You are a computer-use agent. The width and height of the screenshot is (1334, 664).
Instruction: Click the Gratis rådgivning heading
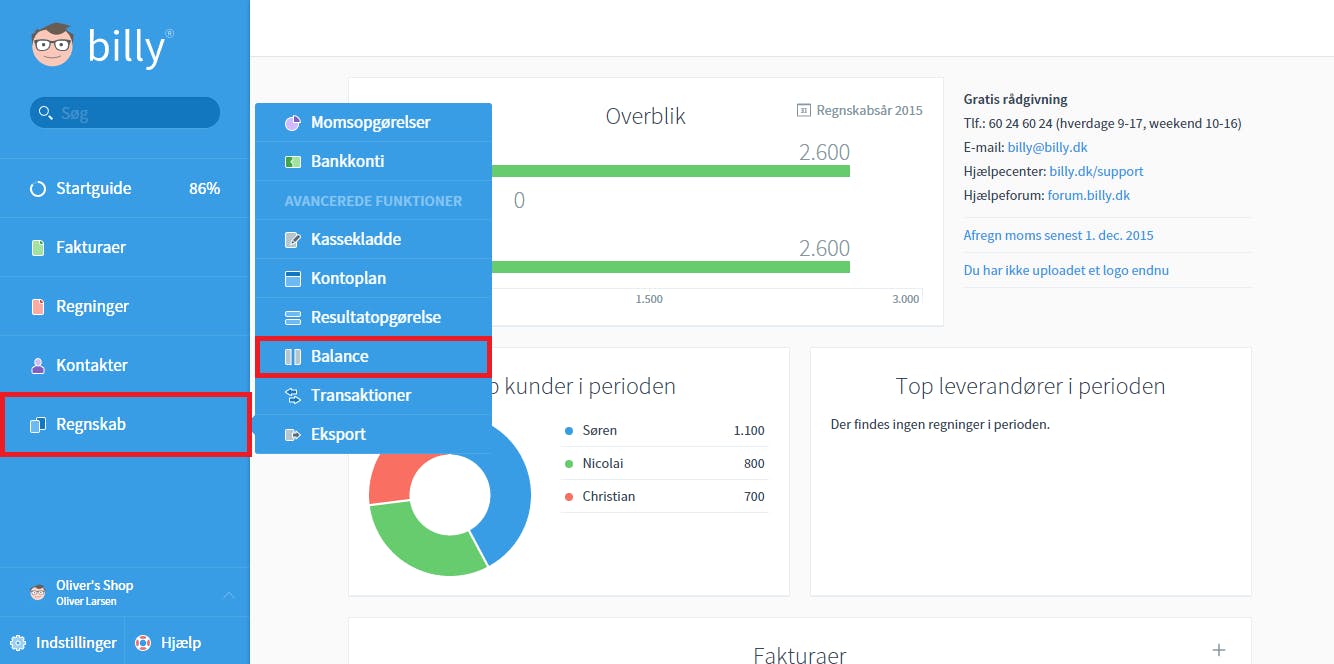(1015, 100)
